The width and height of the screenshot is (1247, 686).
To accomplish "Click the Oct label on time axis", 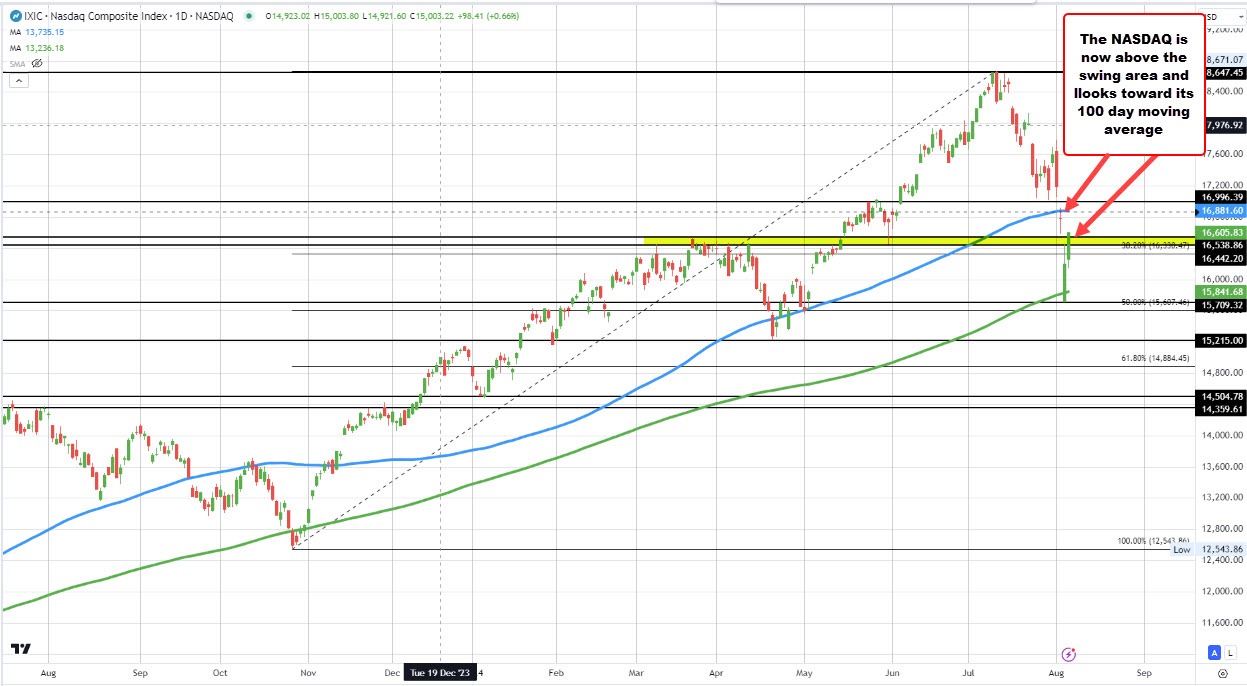I will (220, 673).
